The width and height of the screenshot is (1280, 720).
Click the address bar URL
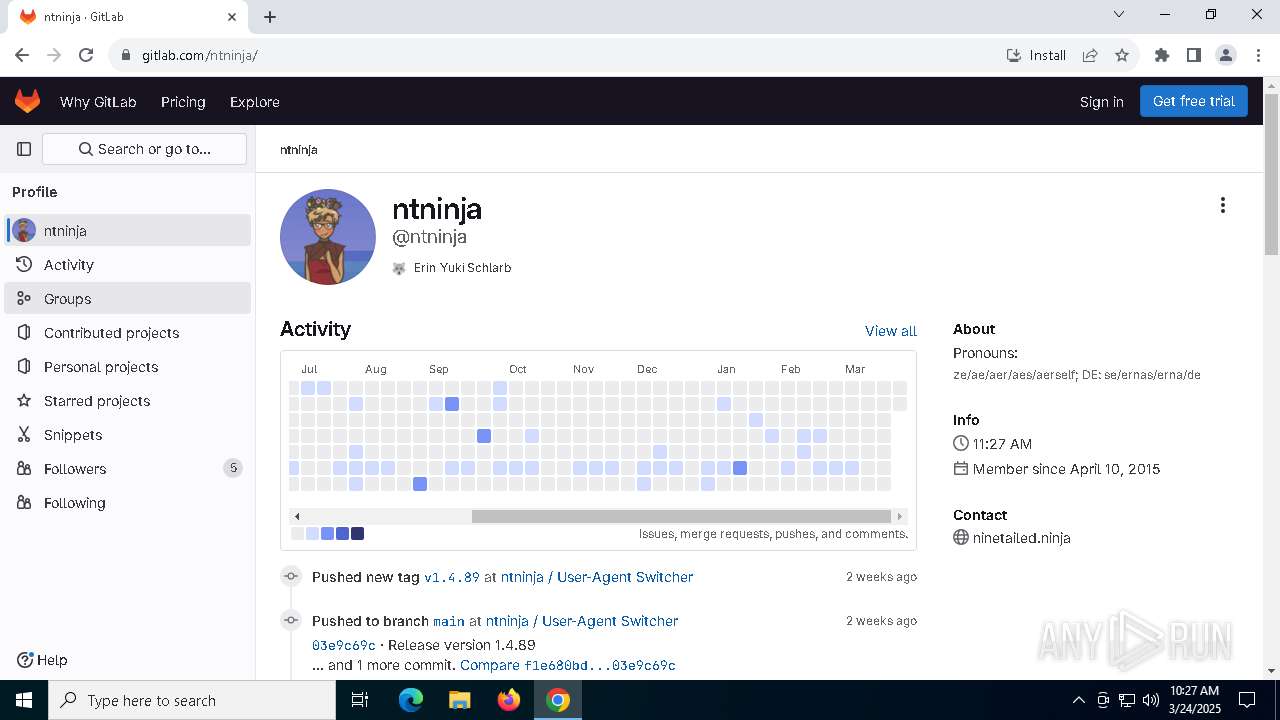(x=200, y=55)
